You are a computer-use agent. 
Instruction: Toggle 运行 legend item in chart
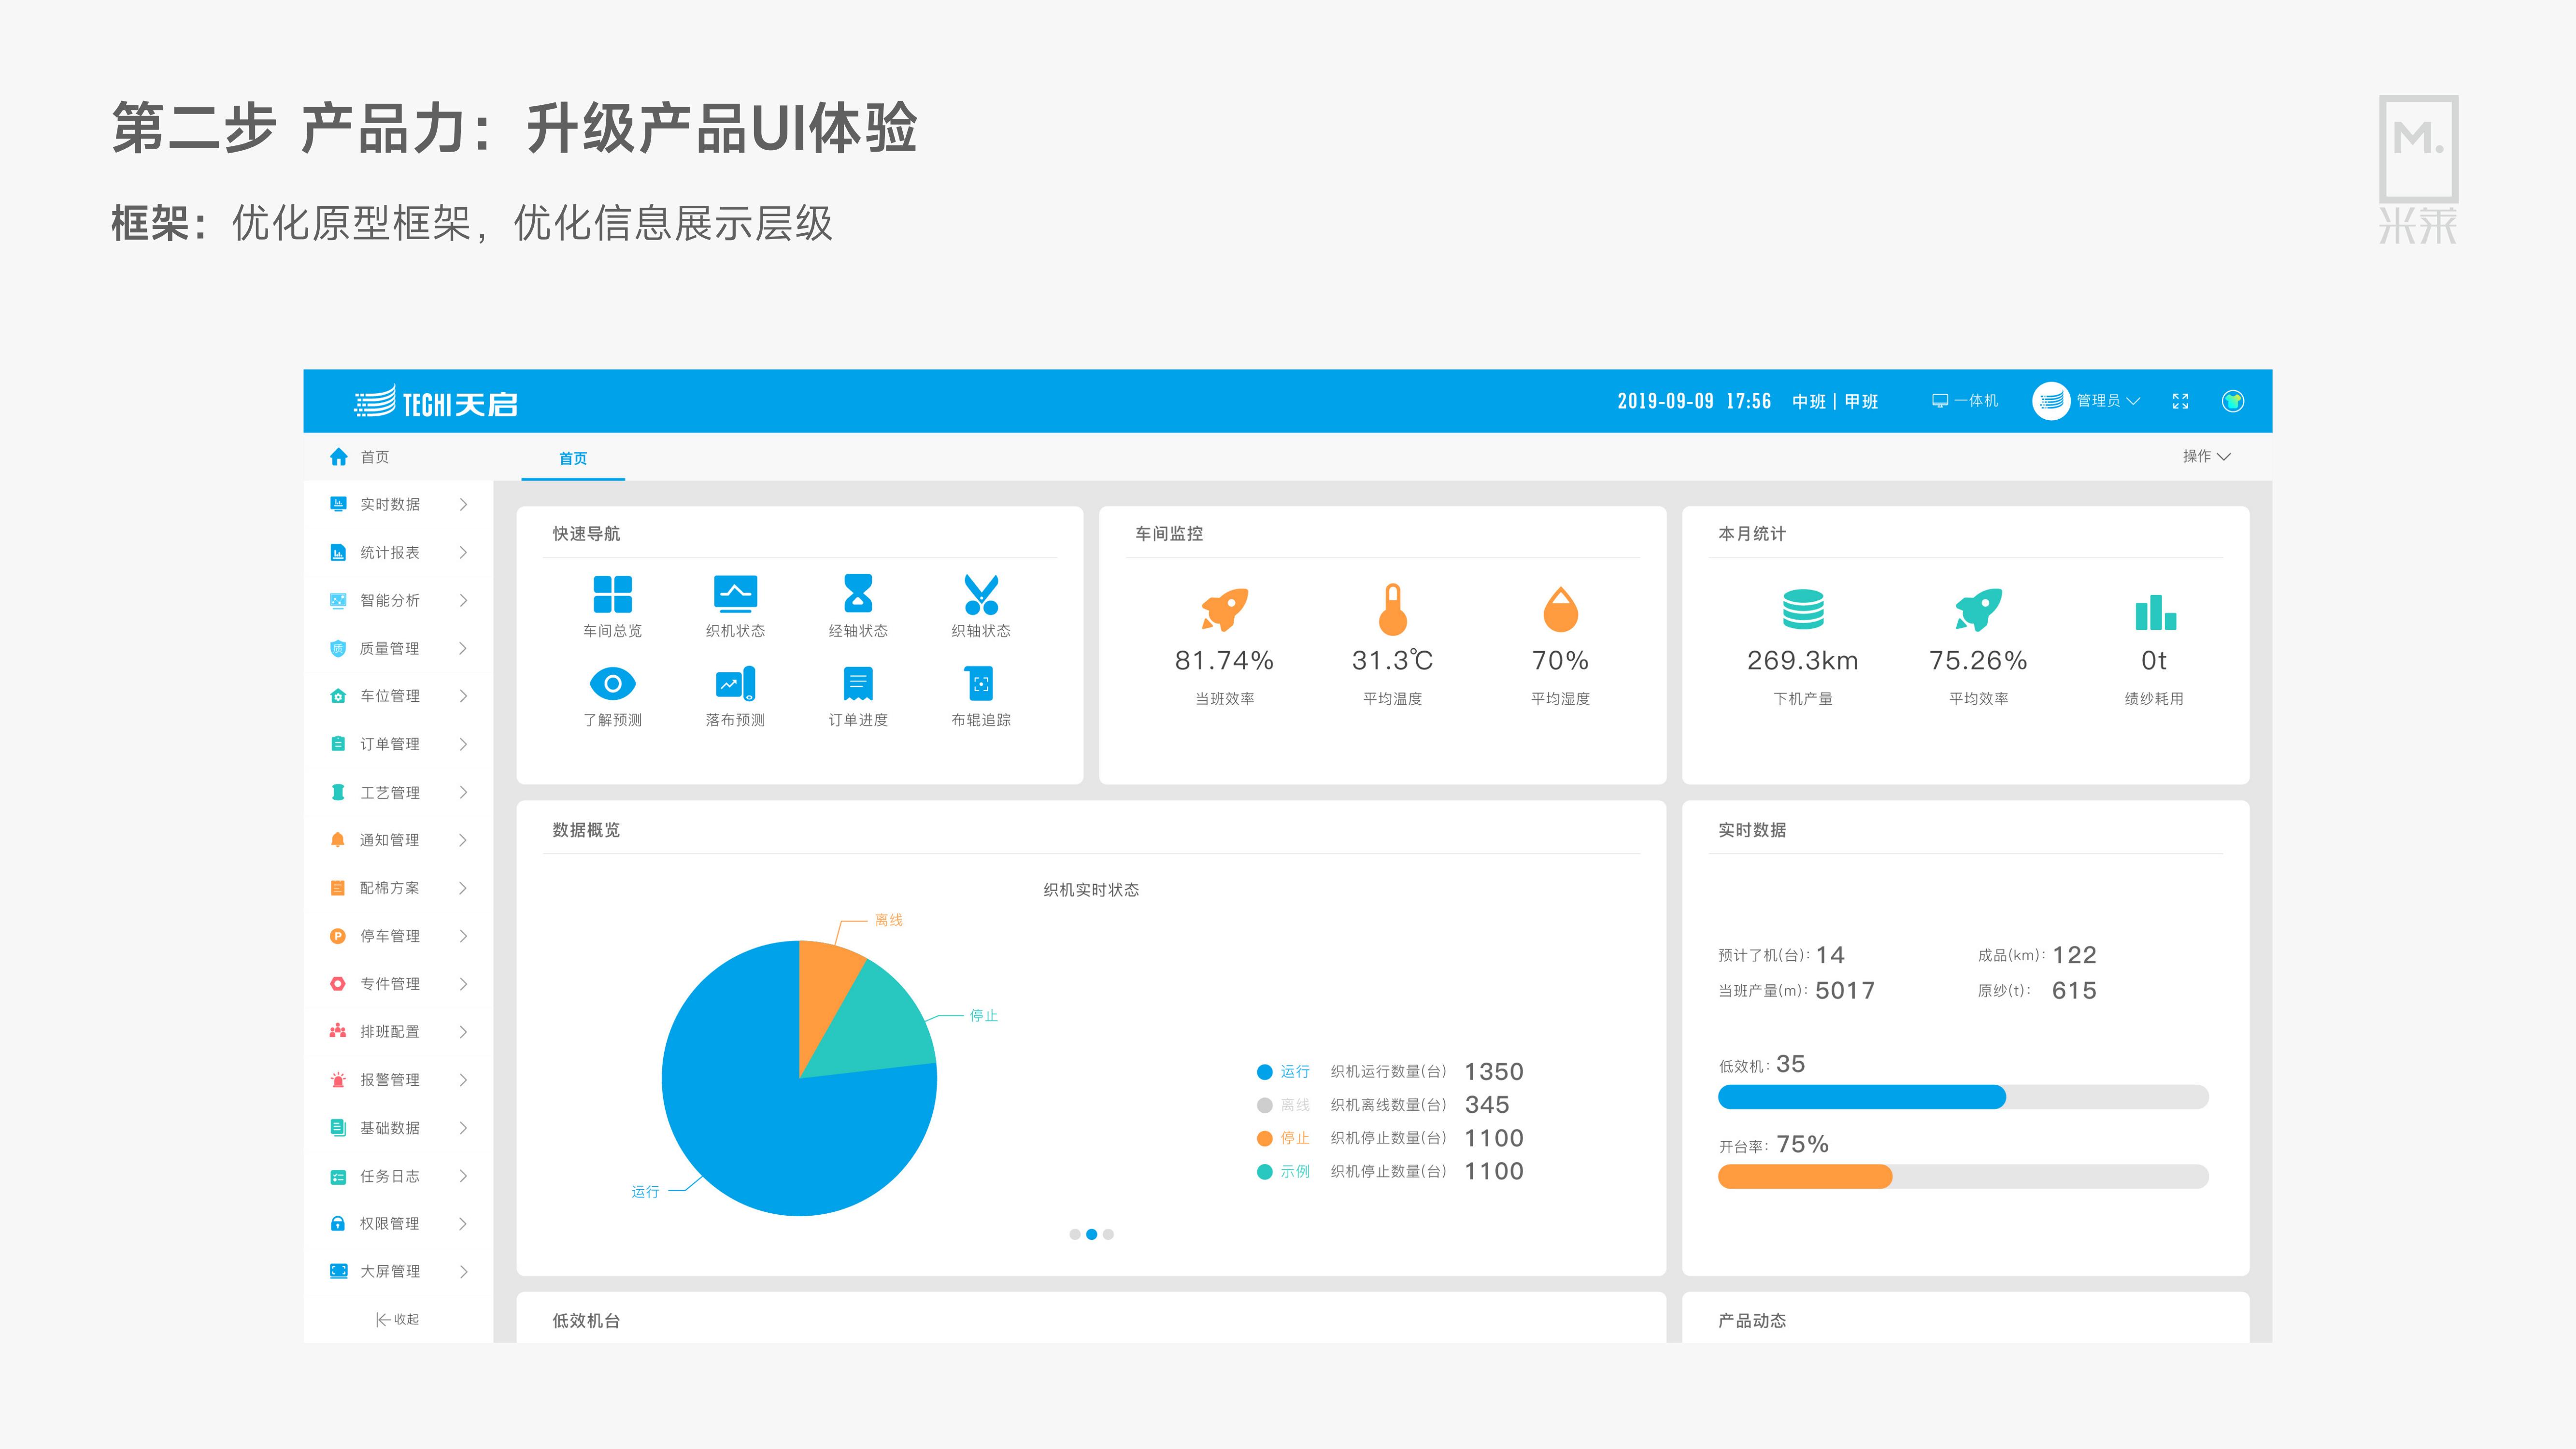[1283, 1072]
